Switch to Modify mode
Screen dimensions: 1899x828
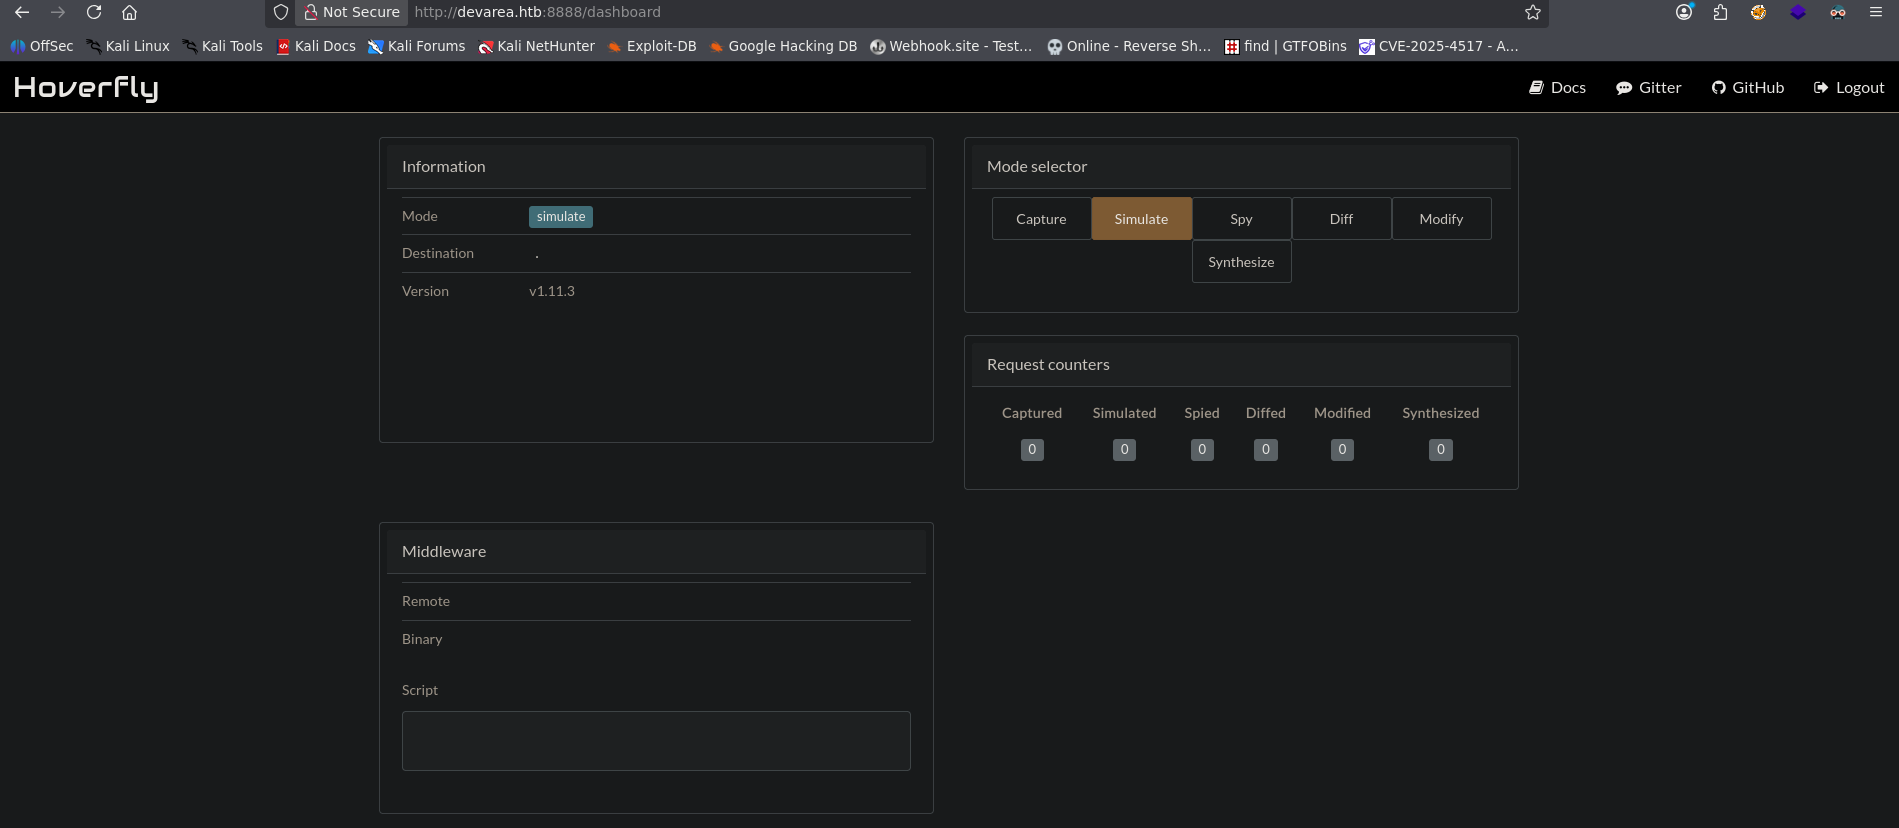[1441, 219]
